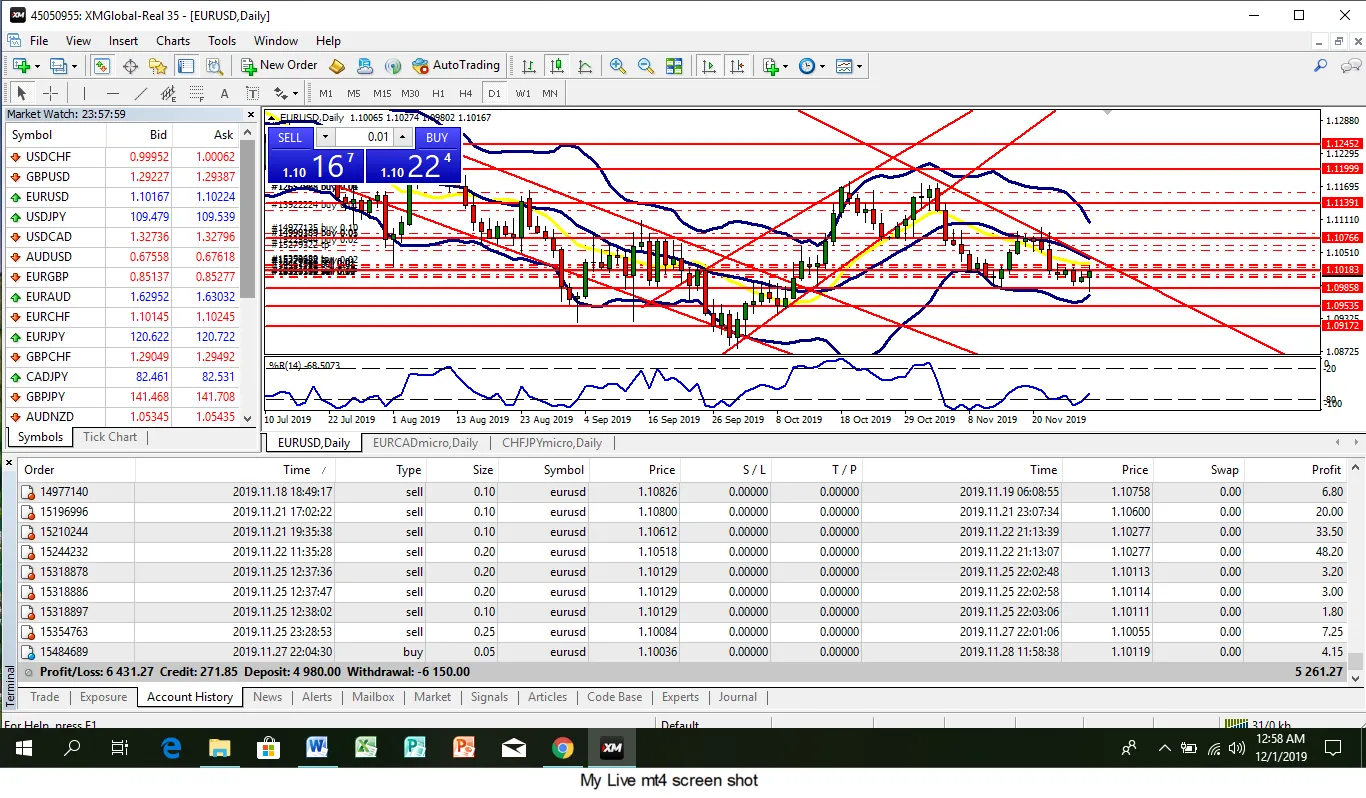Image resolution: width=1366 pixels, height=798 pixels.
Task: Toggle the Navigator star-folder icon
Action: (x=158, y=66)
